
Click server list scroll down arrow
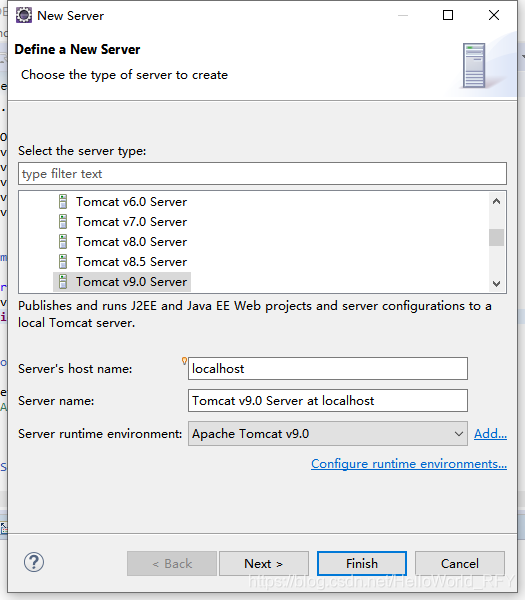click(497, 284)
